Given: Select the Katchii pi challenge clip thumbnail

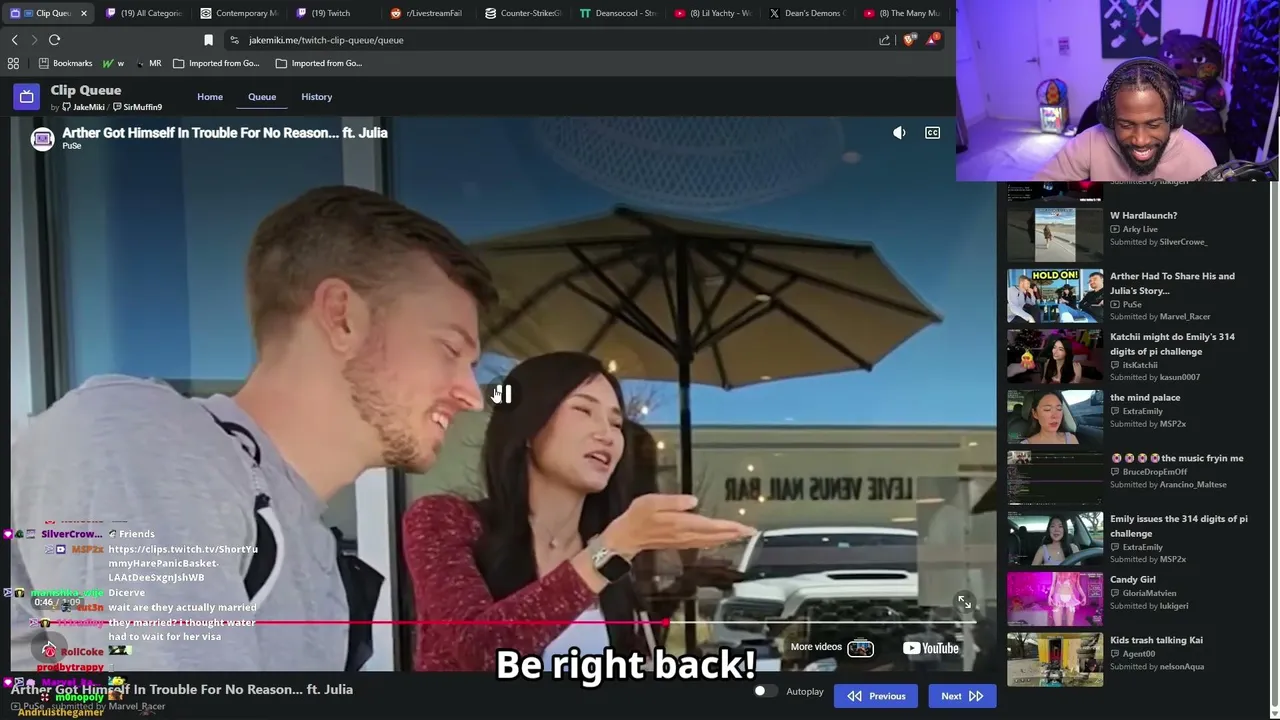Looking at the screenshot, I should pyautogui.click(x=1055, y=356).
